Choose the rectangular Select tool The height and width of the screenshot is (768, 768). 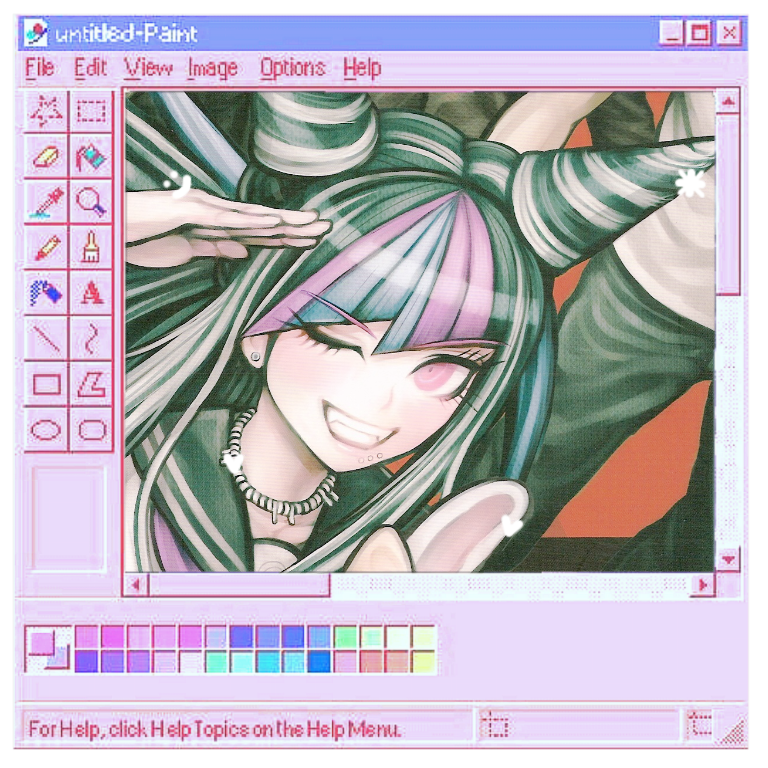(92, 111)
